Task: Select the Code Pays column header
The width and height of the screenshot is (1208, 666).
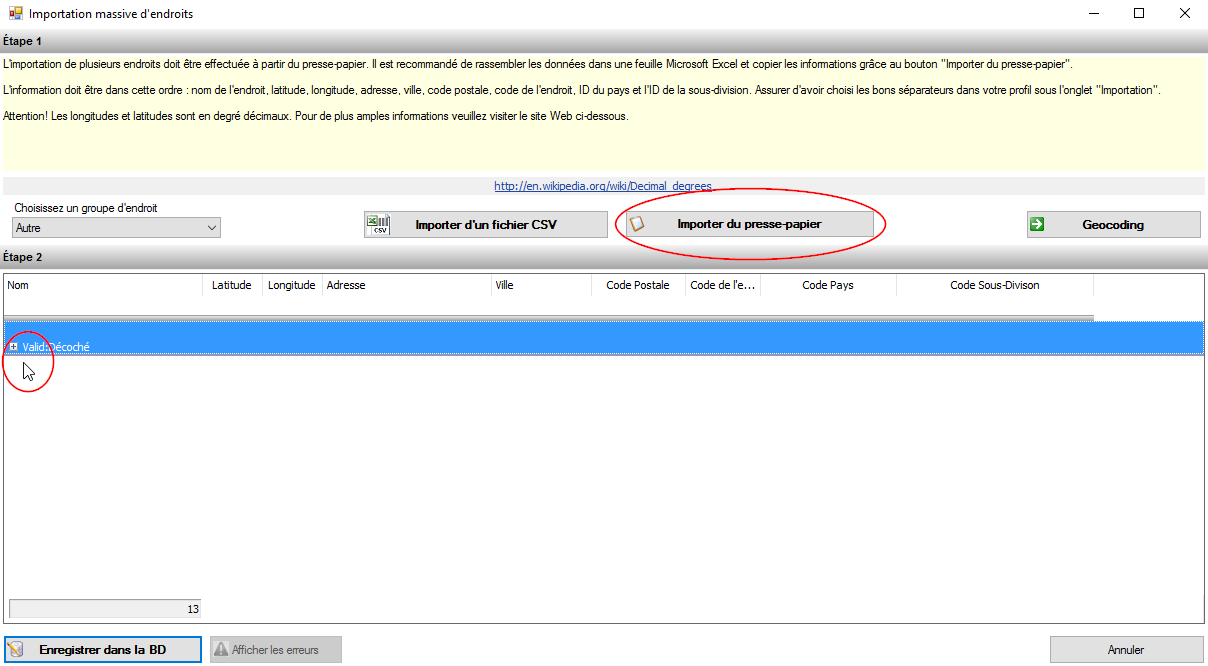Action: point(828,285)
